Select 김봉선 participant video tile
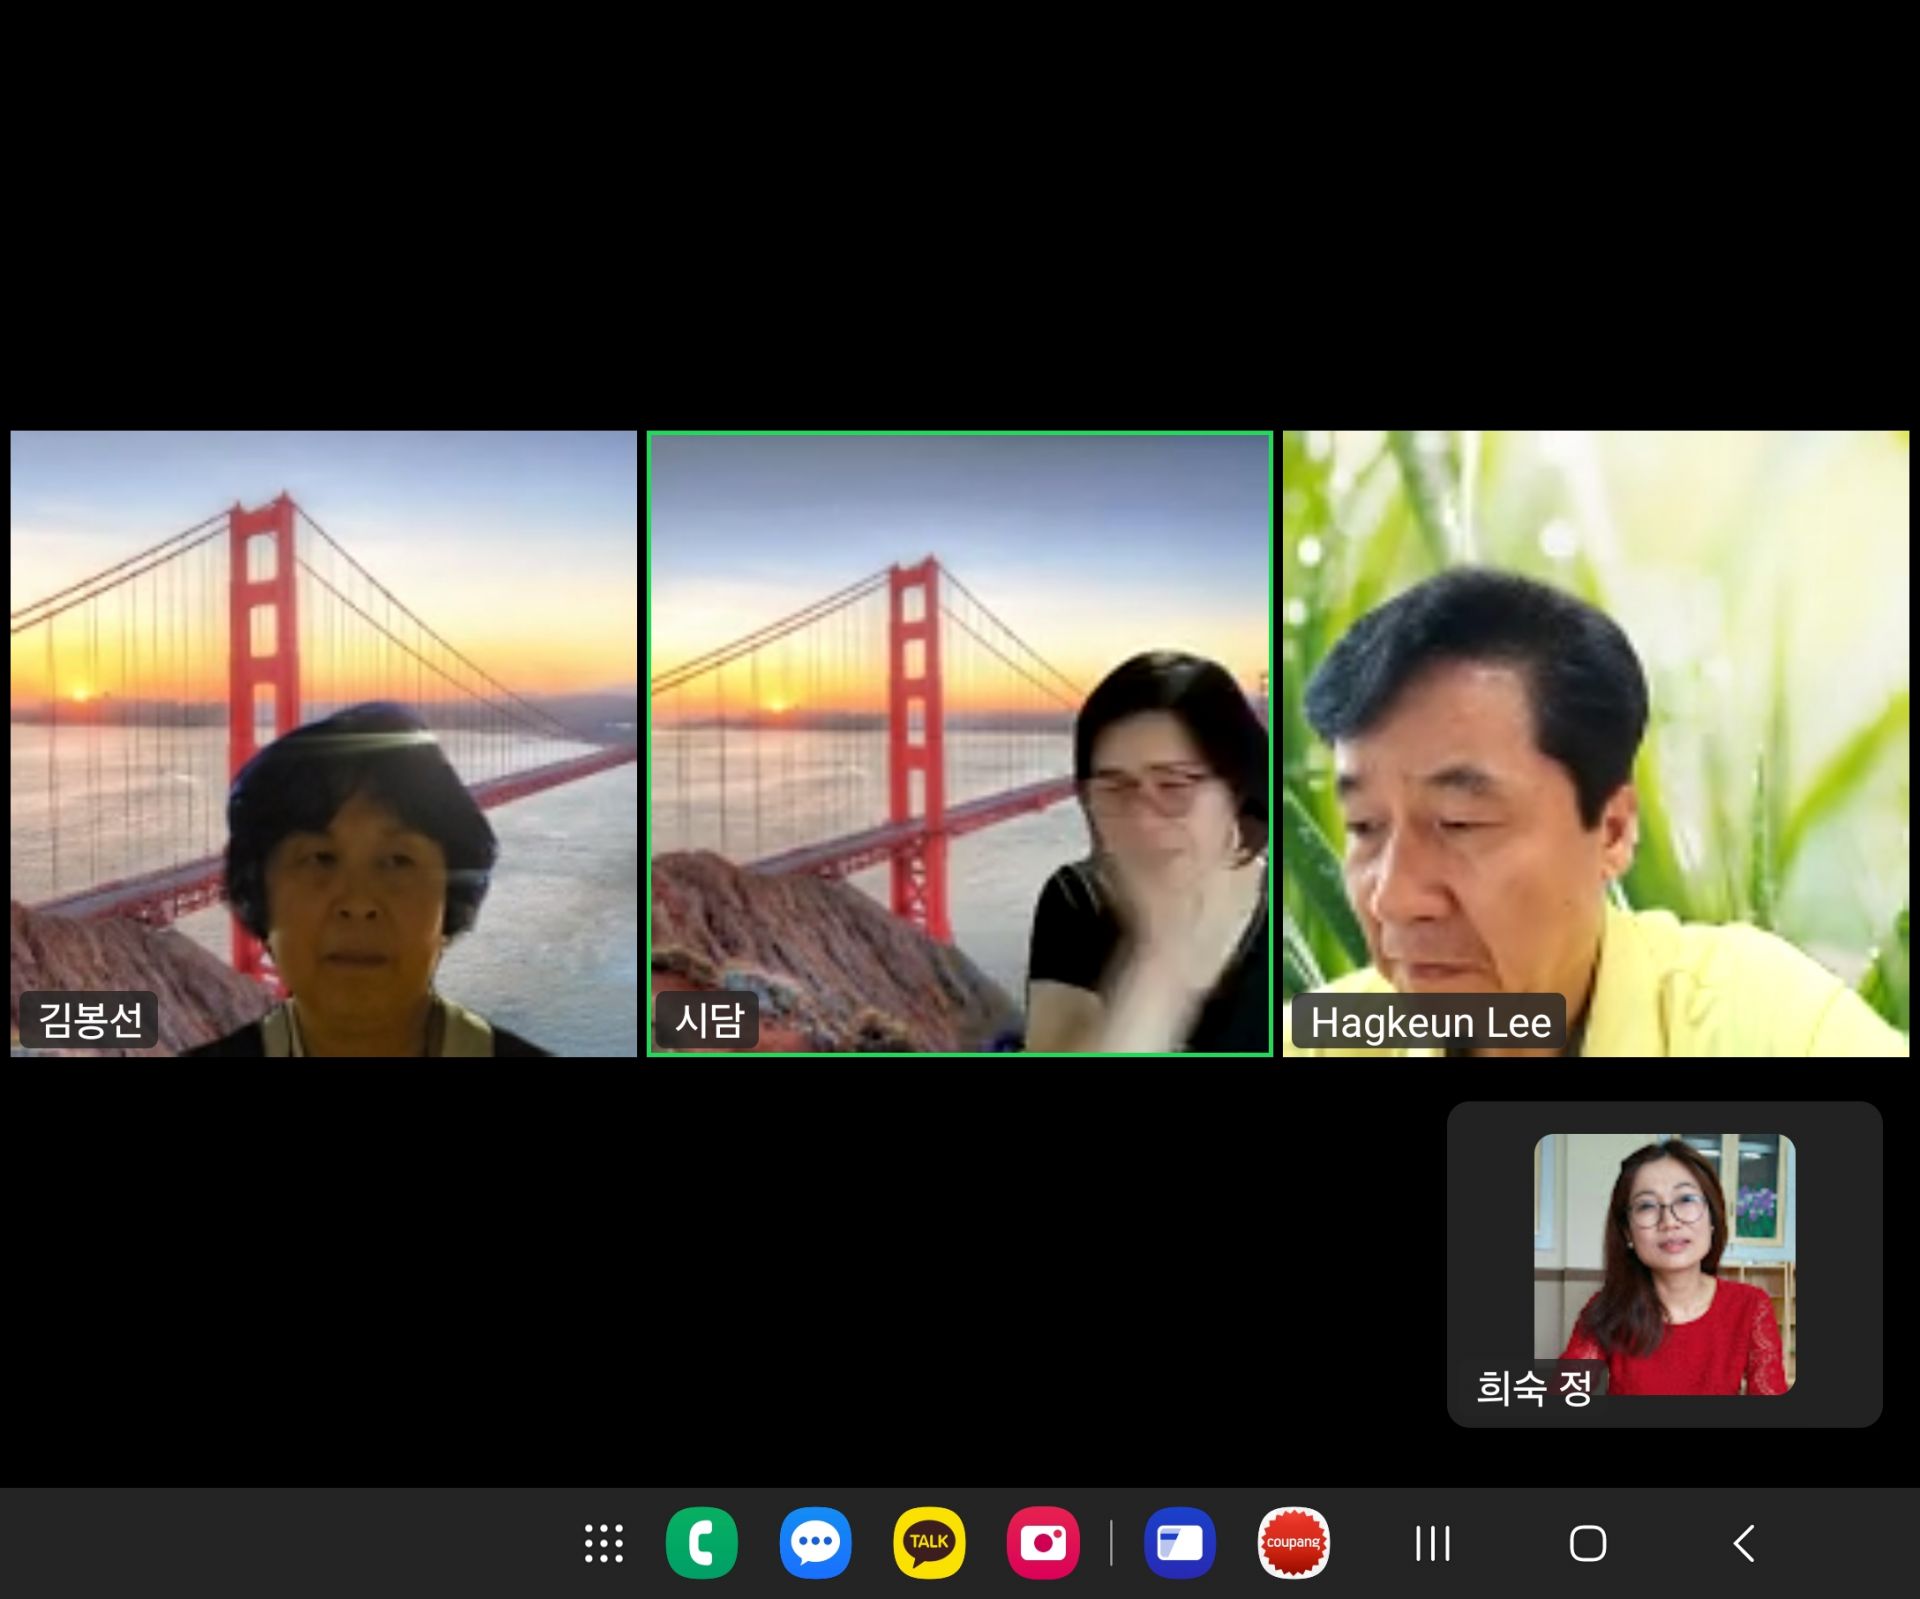1920x1599 pixels. click(323, 743)
